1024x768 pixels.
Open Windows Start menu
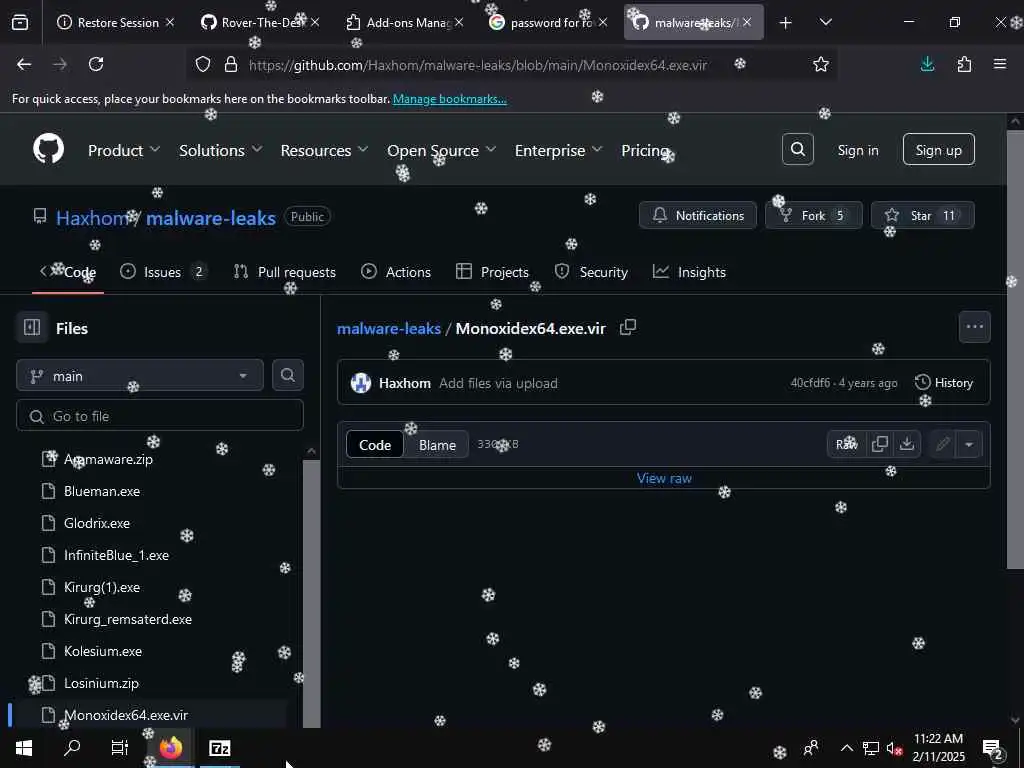coord(24,748)
